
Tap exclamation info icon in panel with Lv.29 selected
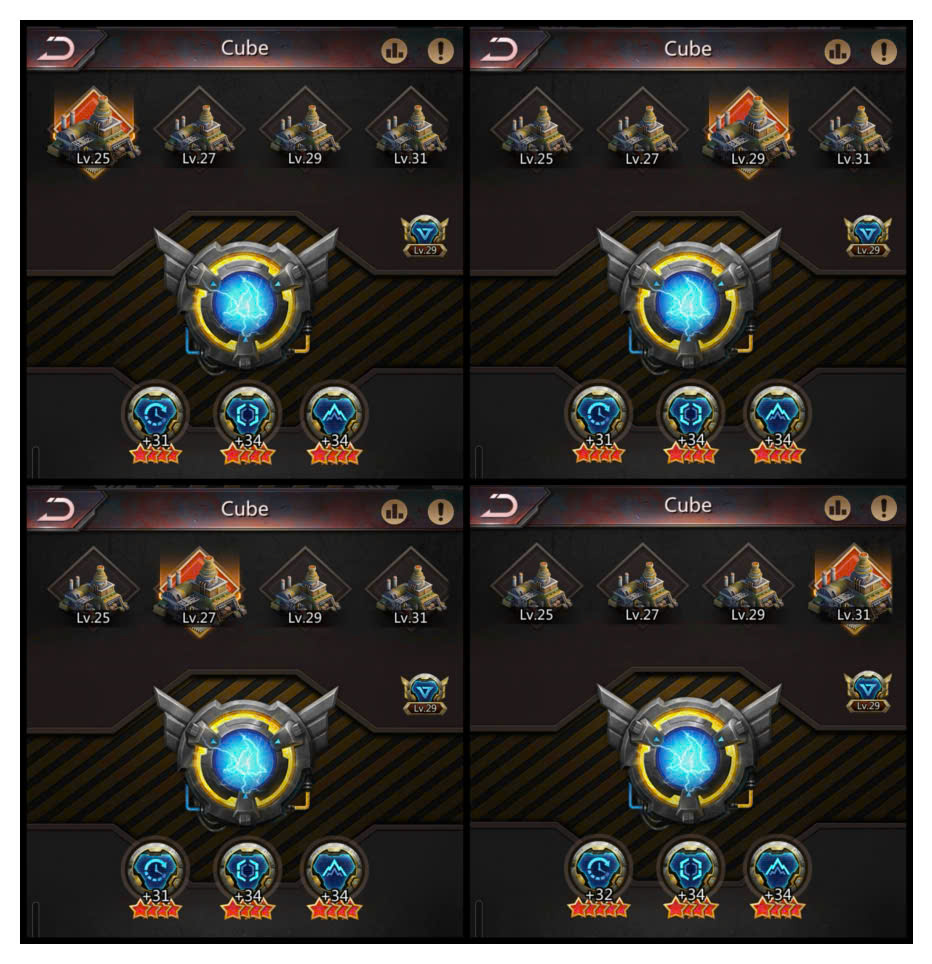pyautogui.click(x=883, y=52)
